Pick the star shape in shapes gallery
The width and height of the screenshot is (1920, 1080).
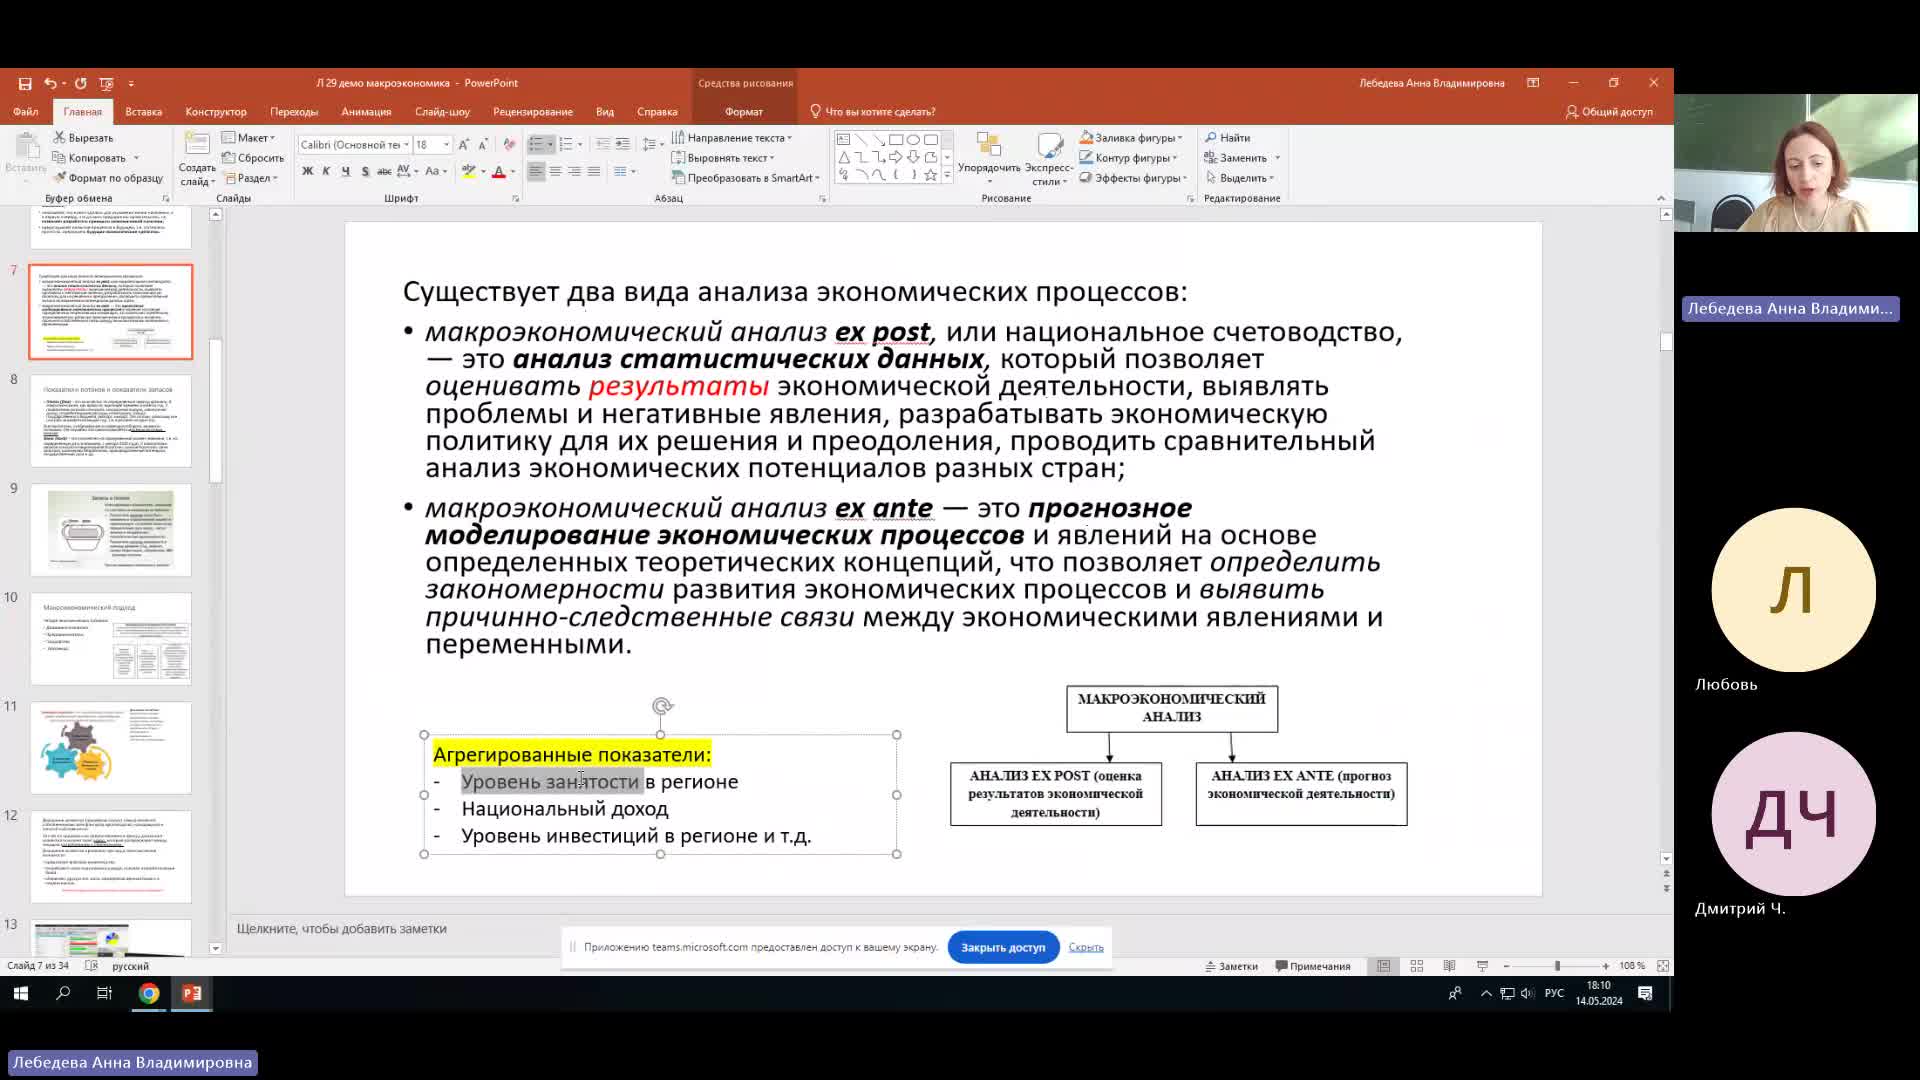(x=930, y=175)
